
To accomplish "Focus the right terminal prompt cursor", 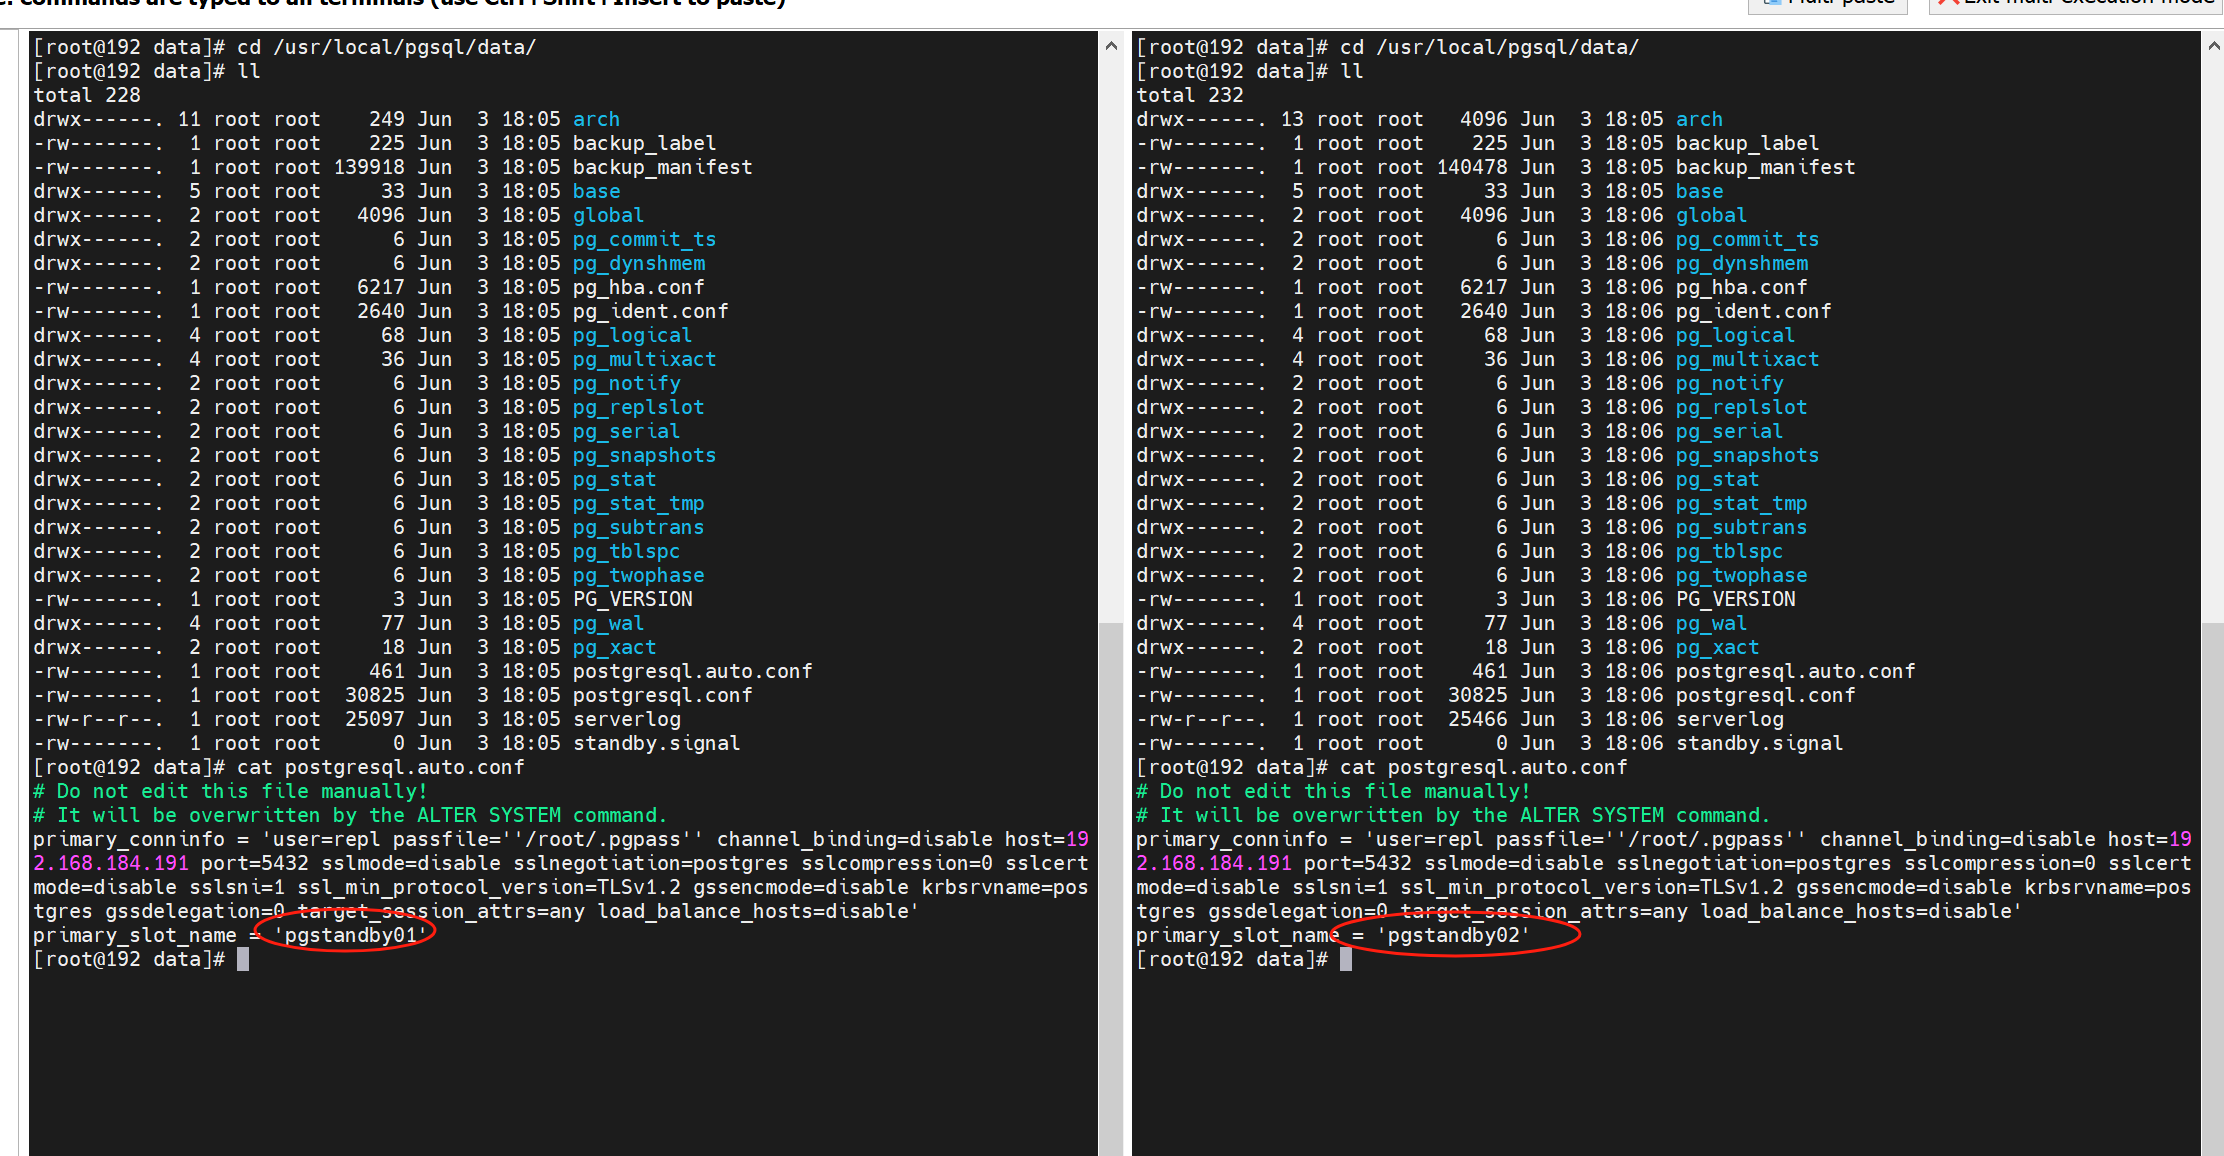I will [x=1346, y=959].
